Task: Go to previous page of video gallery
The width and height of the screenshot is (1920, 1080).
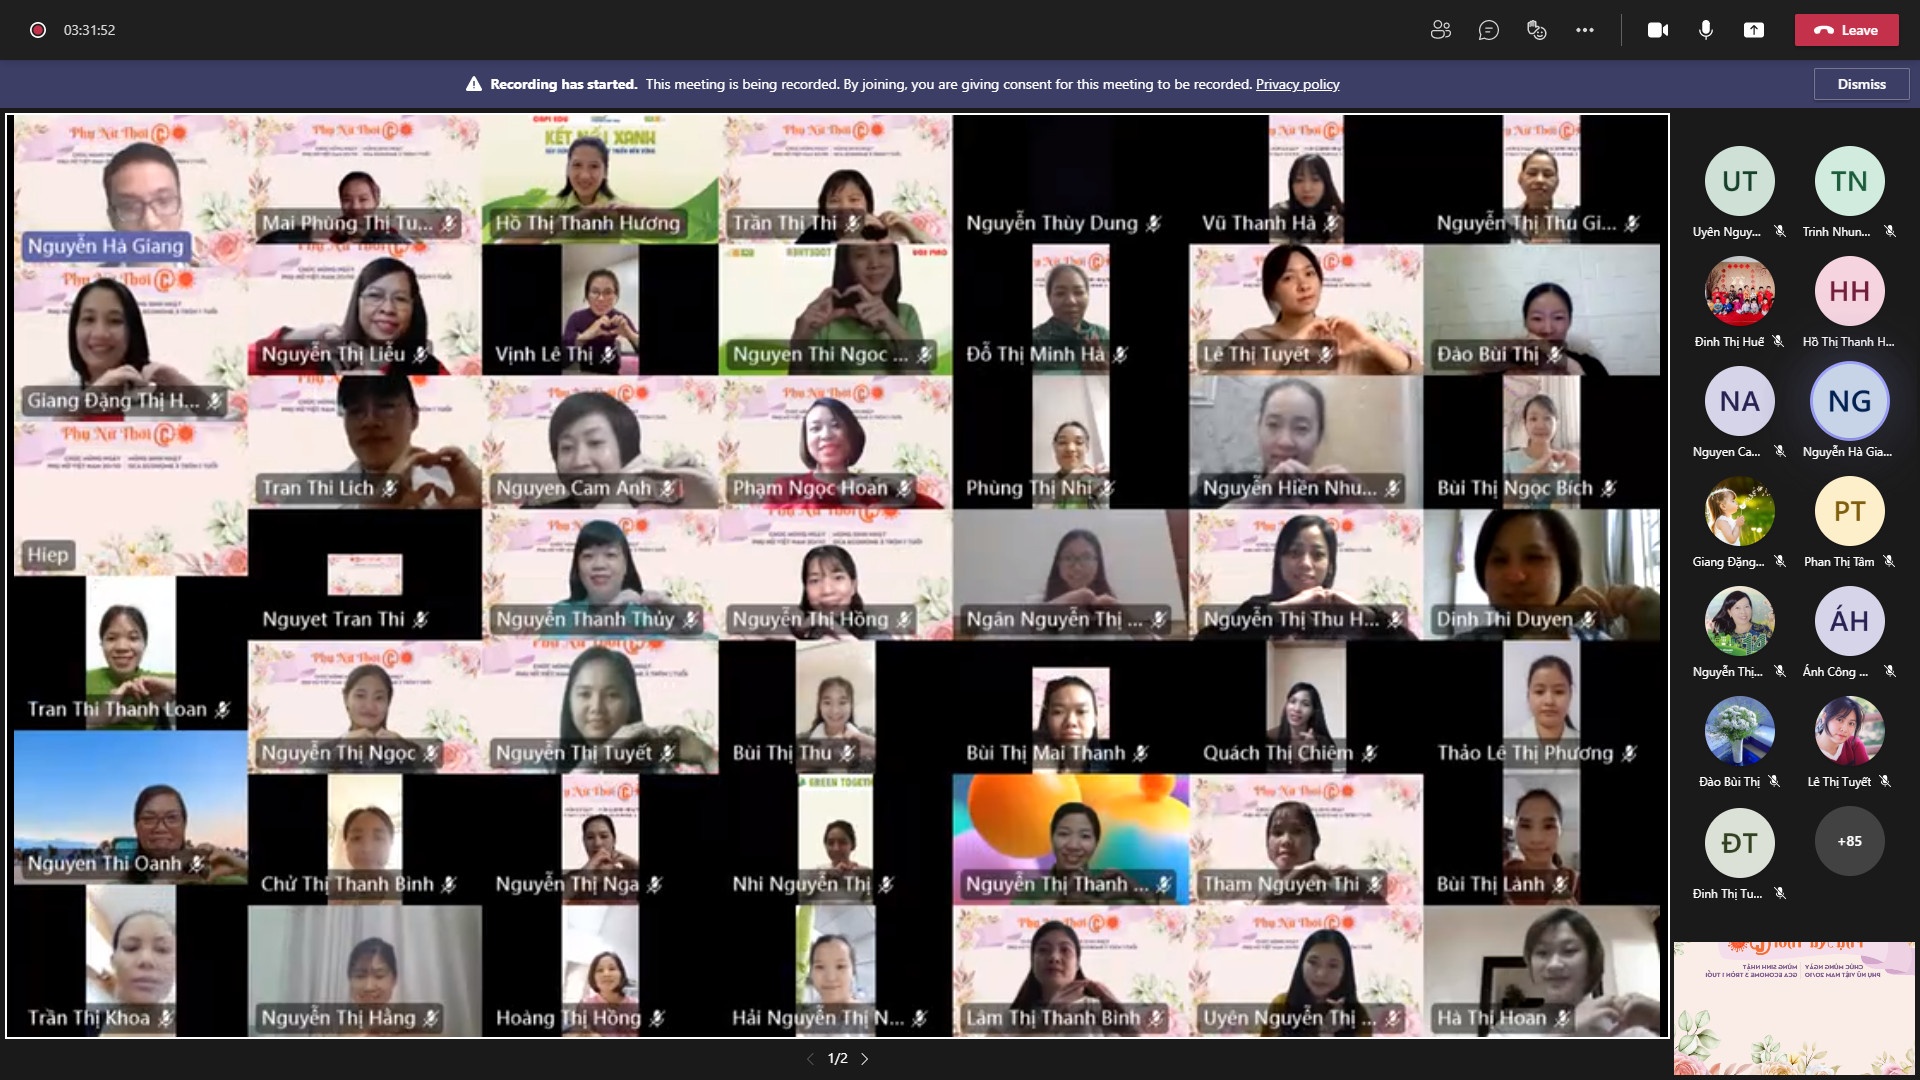Action: 810,1058
